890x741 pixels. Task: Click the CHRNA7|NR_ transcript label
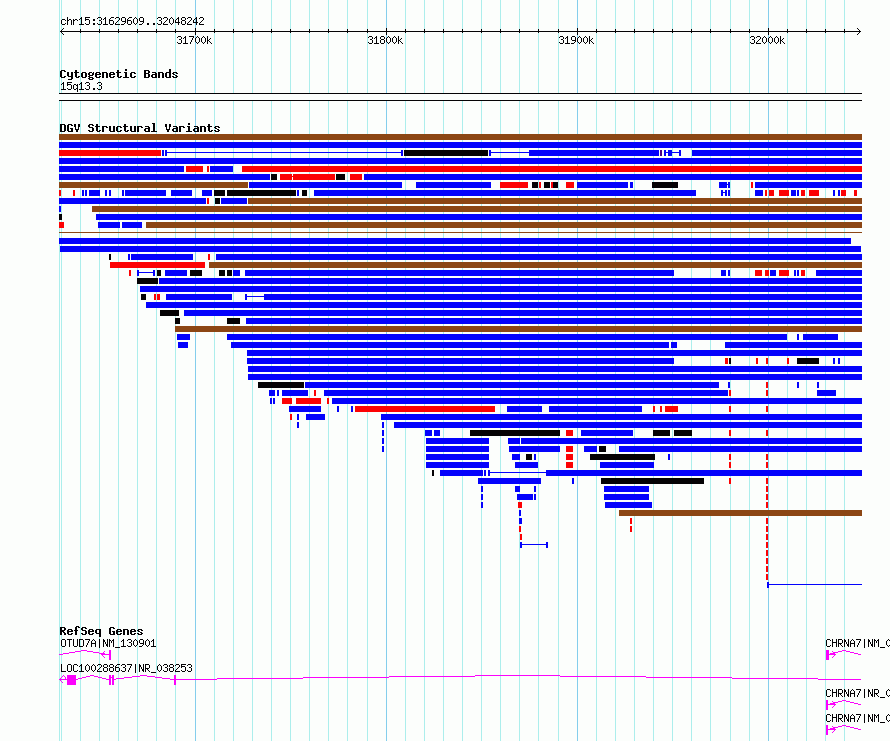click(857, 693)
